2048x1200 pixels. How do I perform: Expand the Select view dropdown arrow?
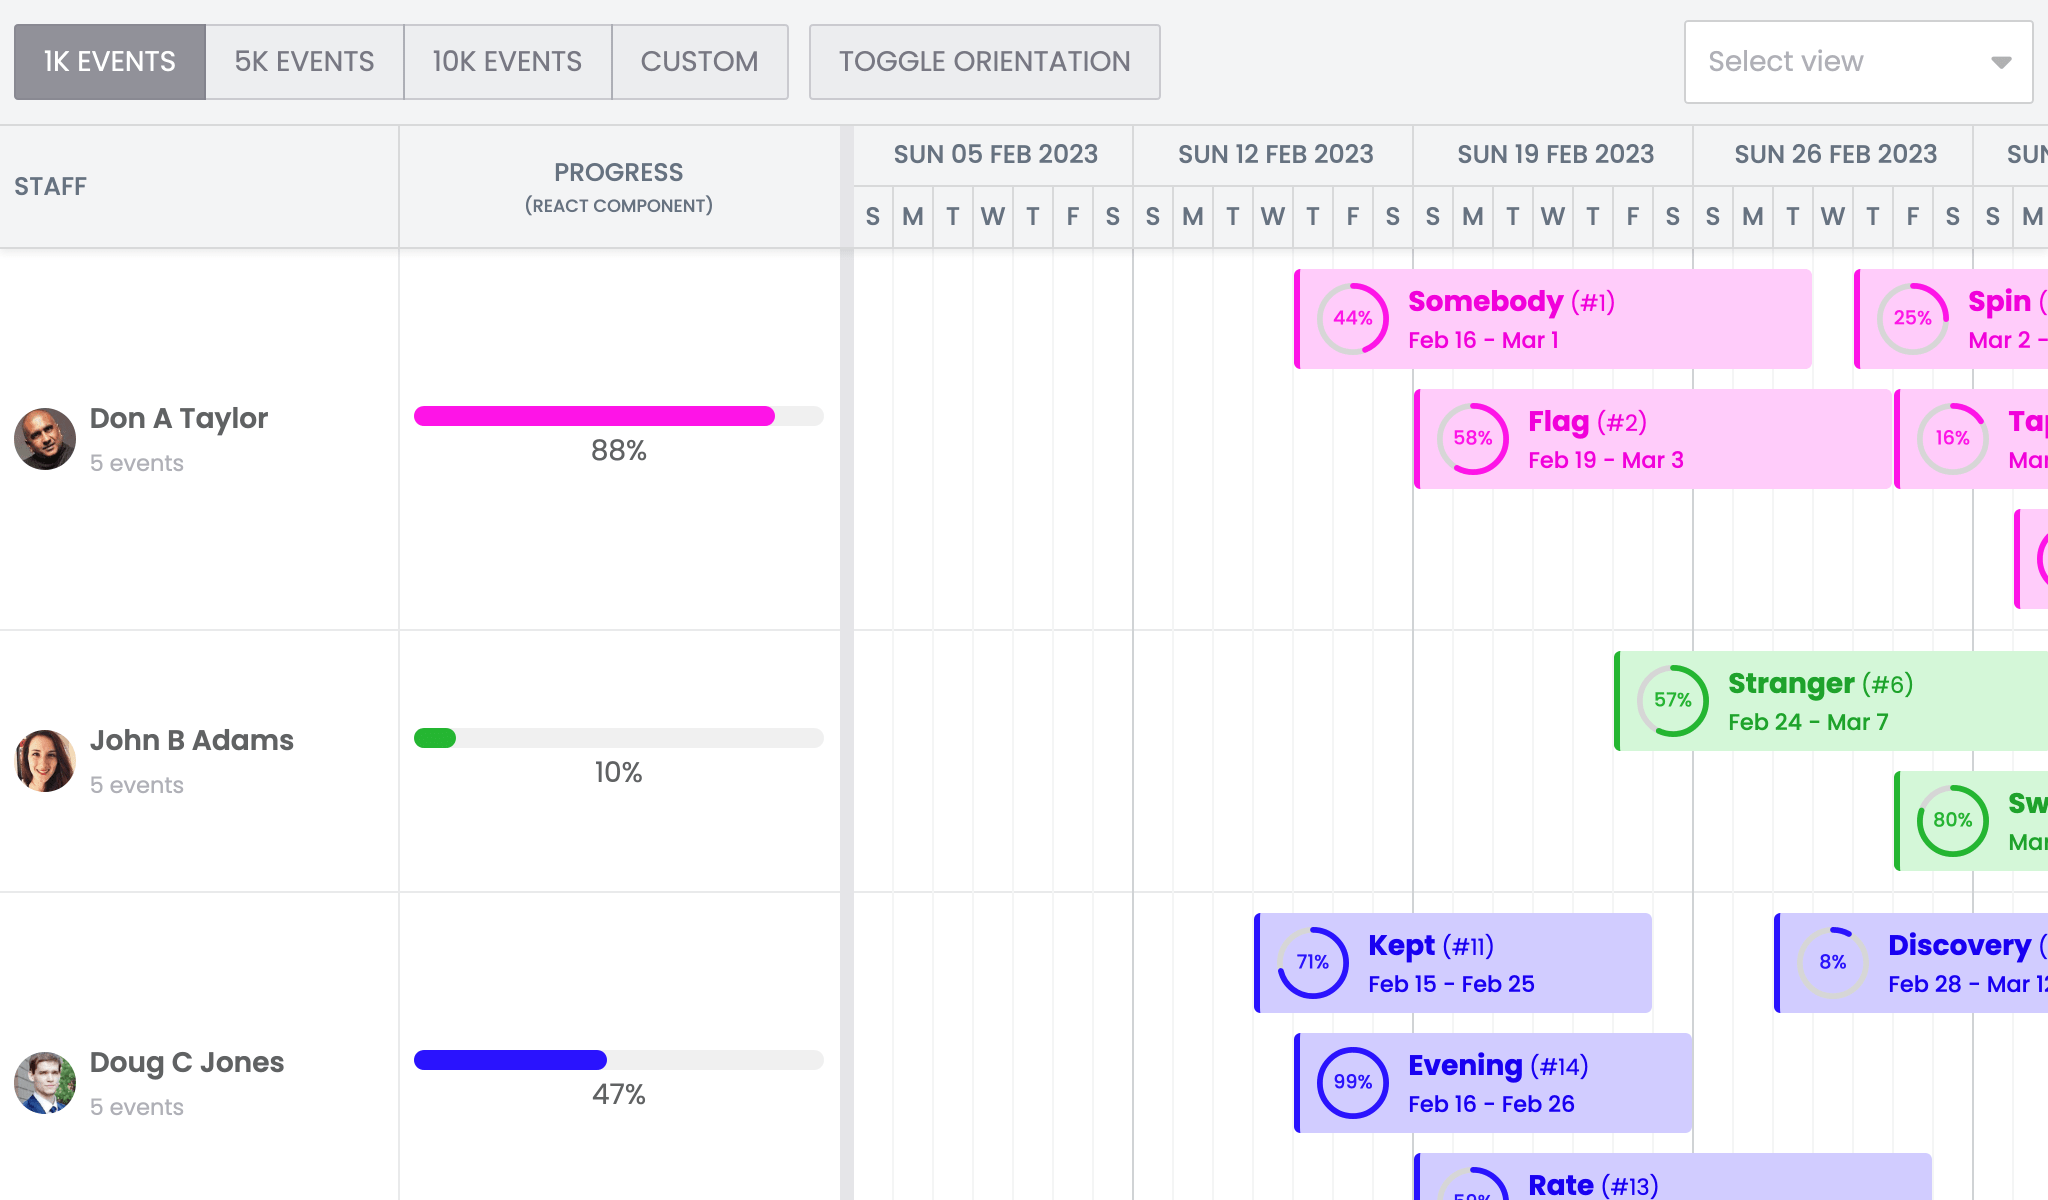[x=2001, y=62]
